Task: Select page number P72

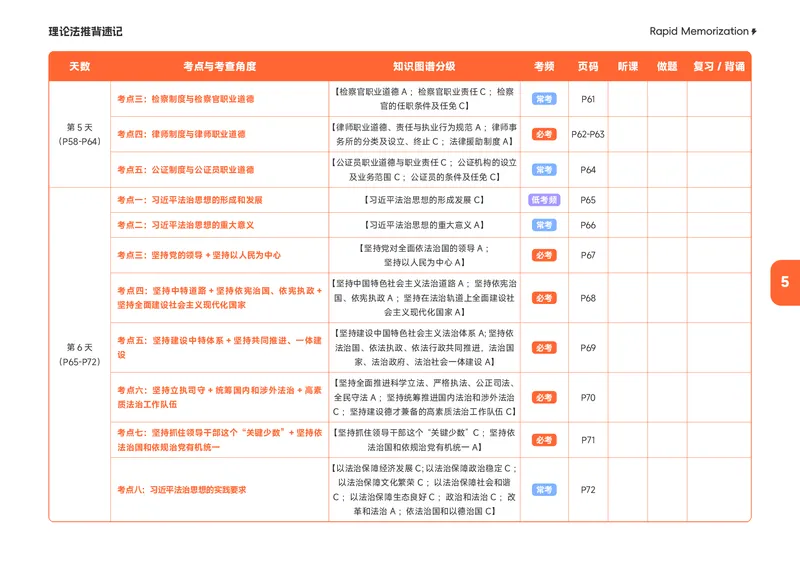Action: click(x=588, y=490)
